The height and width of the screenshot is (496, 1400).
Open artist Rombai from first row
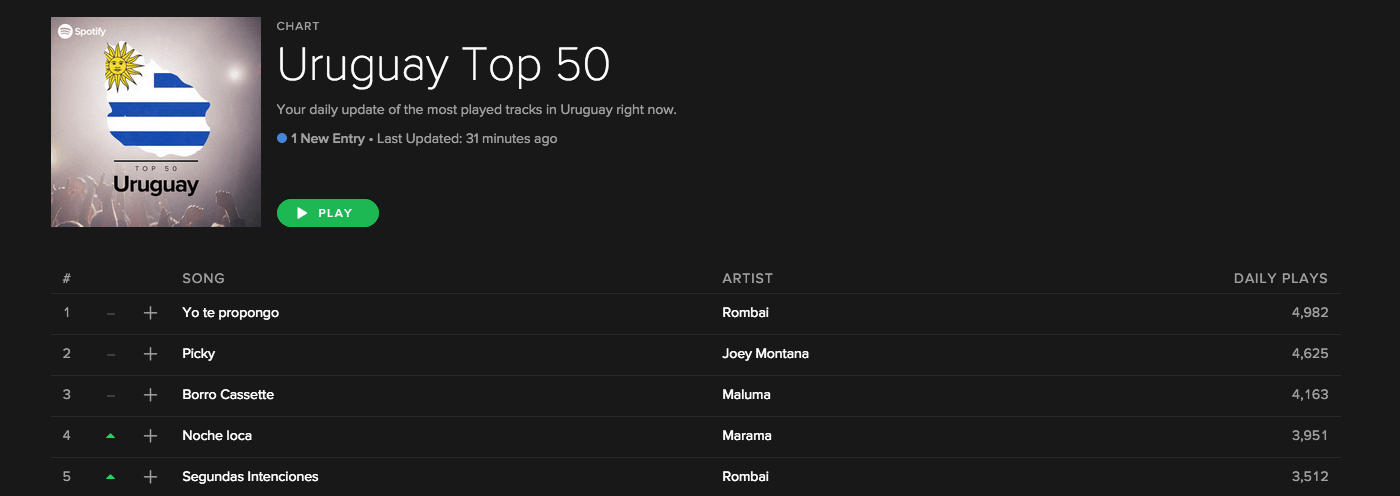(745, 313)
